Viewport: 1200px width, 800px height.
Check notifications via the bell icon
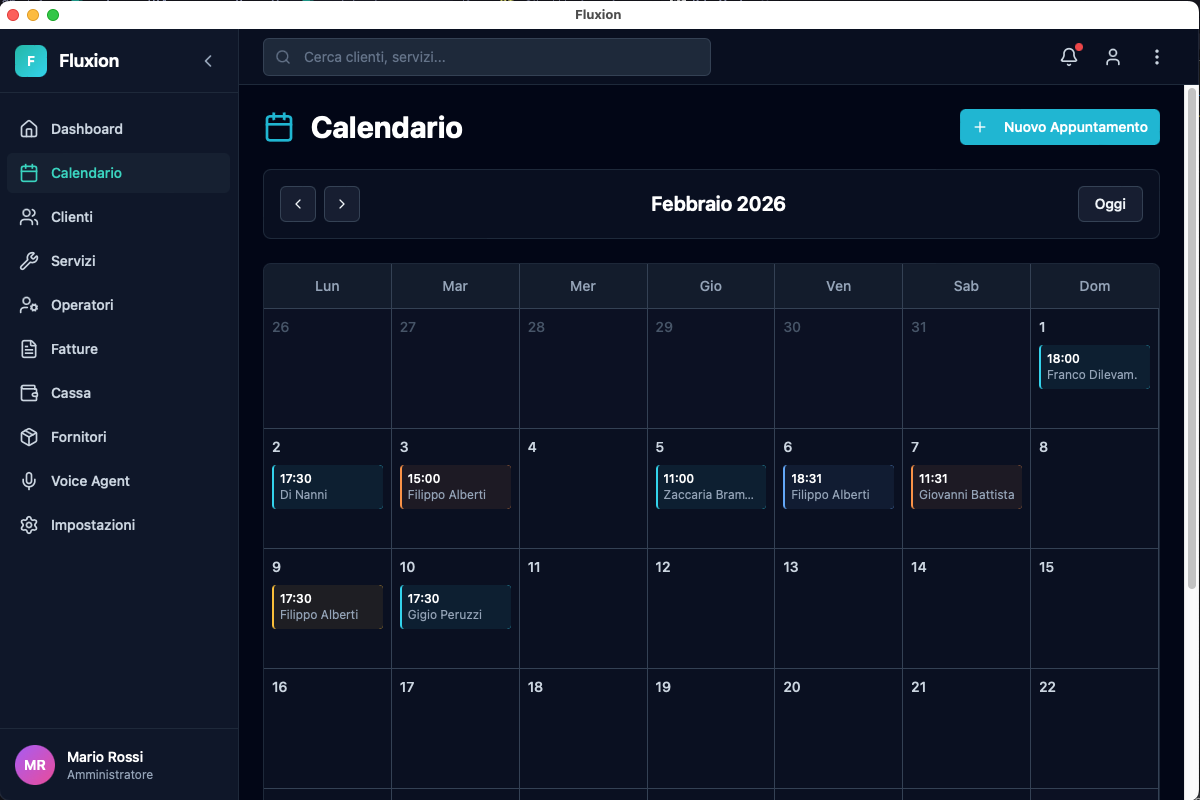click(x=1068, y=57)
